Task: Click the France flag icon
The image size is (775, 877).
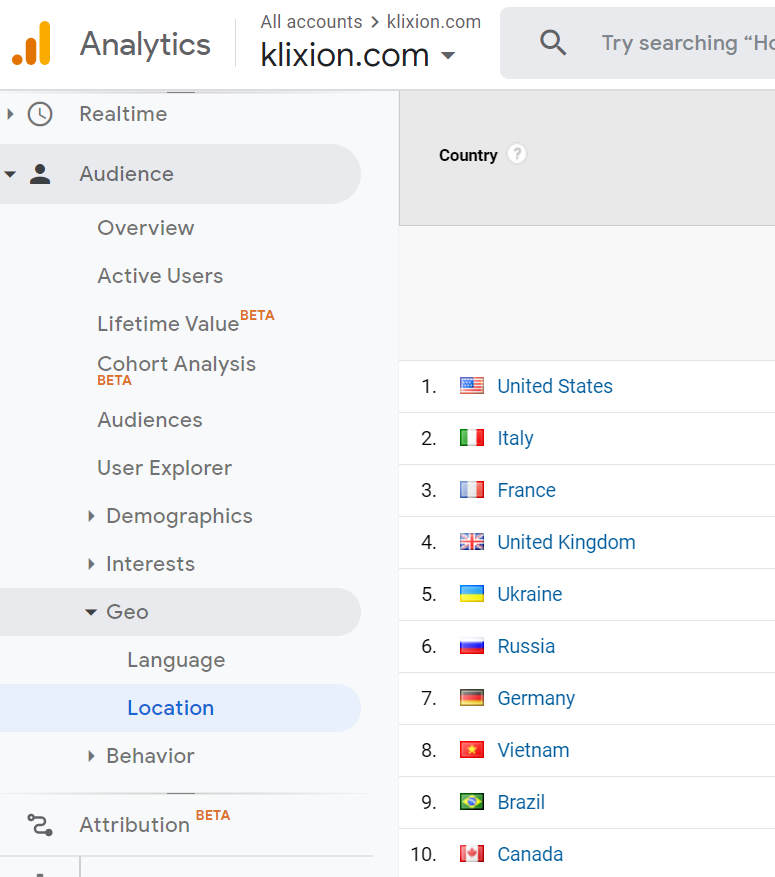Action: pos(472,490)
